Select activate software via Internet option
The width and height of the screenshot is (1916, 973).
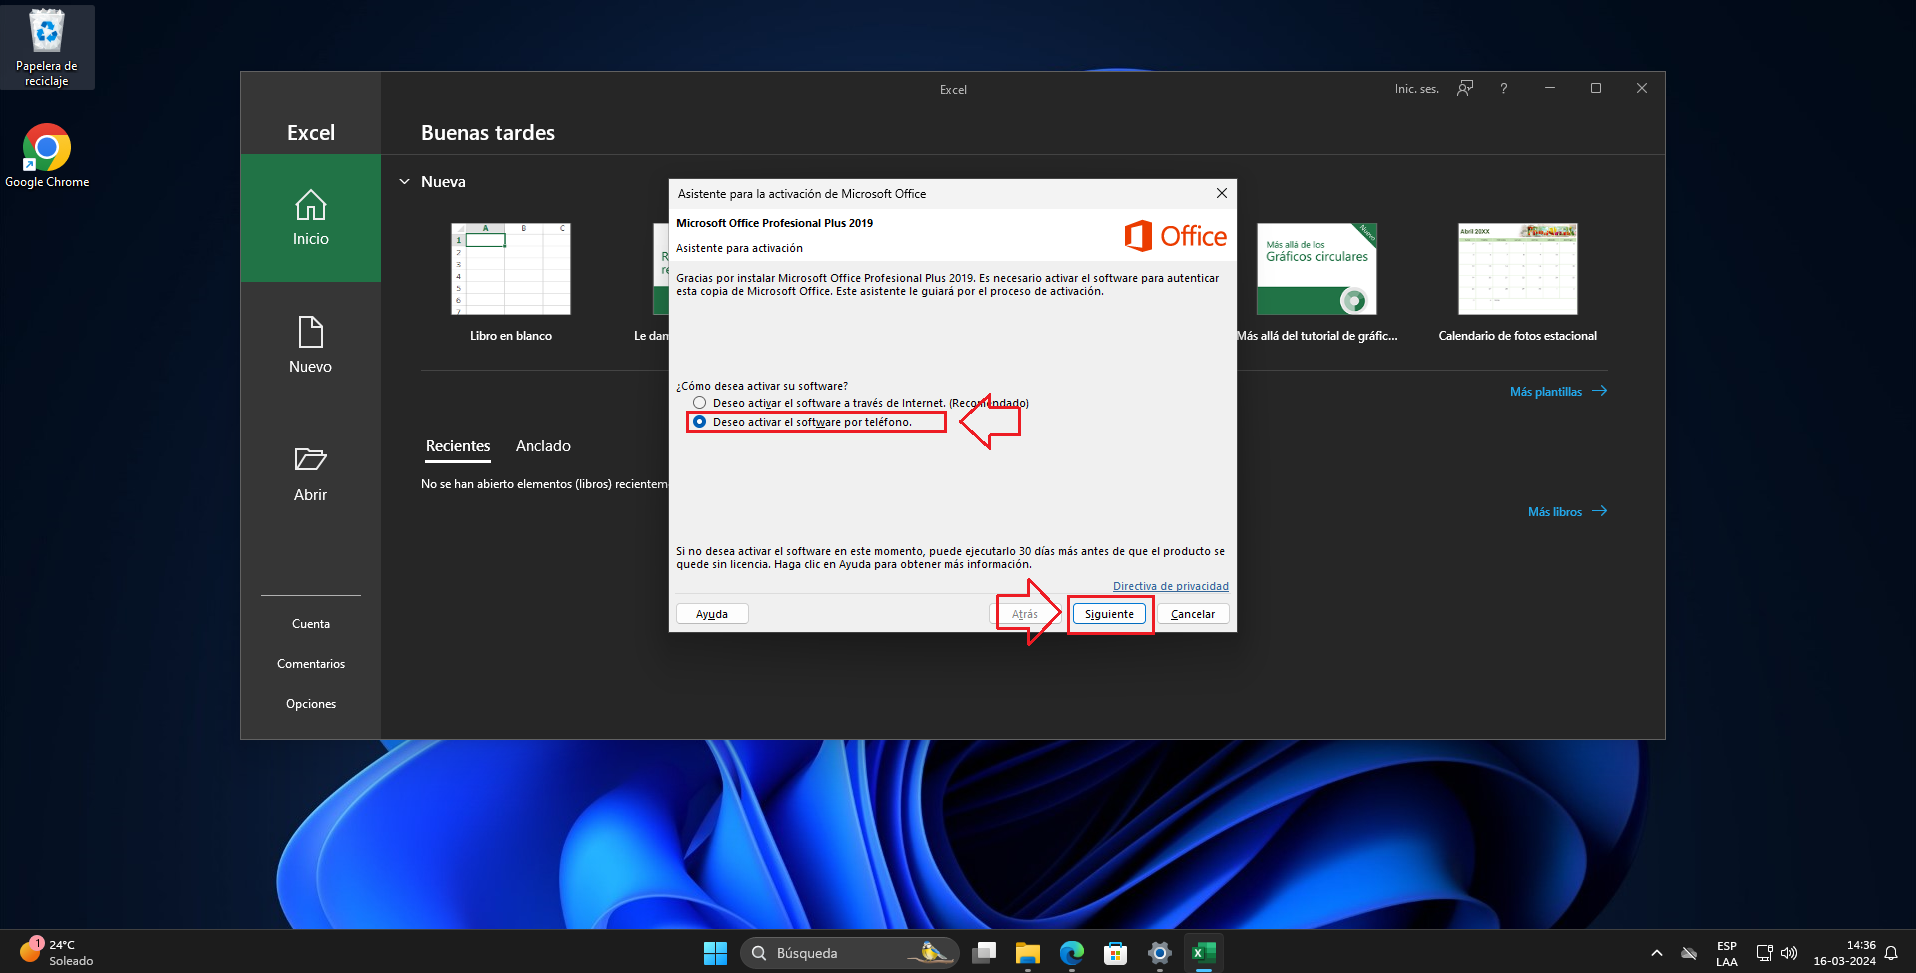699,403
